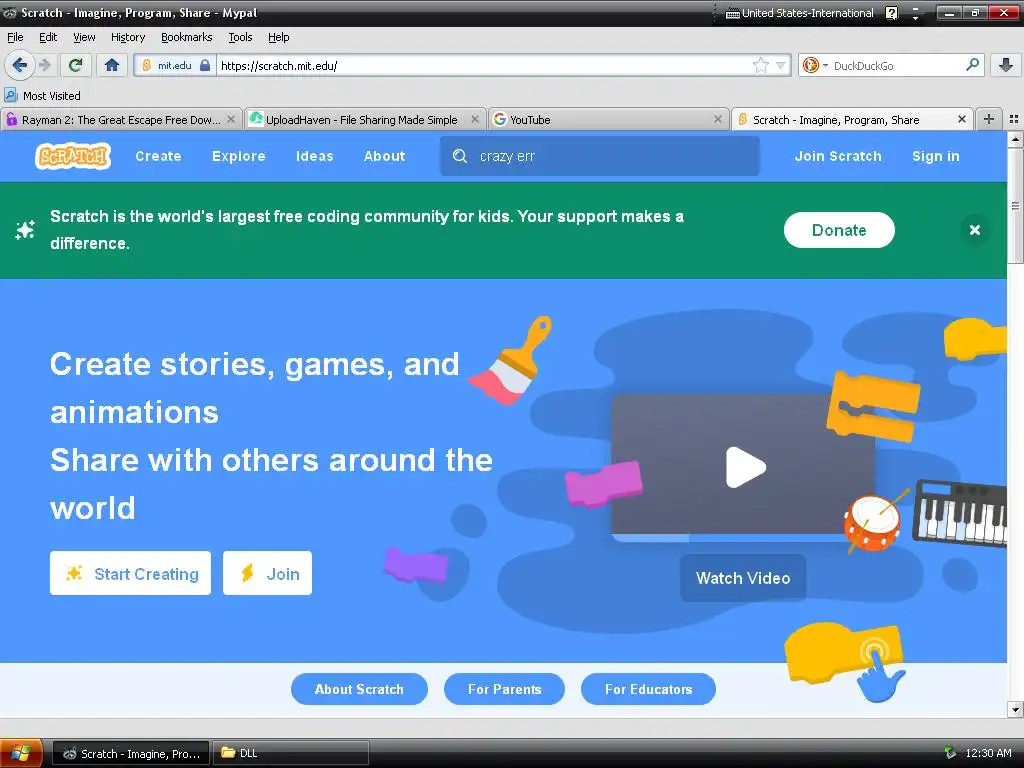Open the Help menu

[278, 37]
